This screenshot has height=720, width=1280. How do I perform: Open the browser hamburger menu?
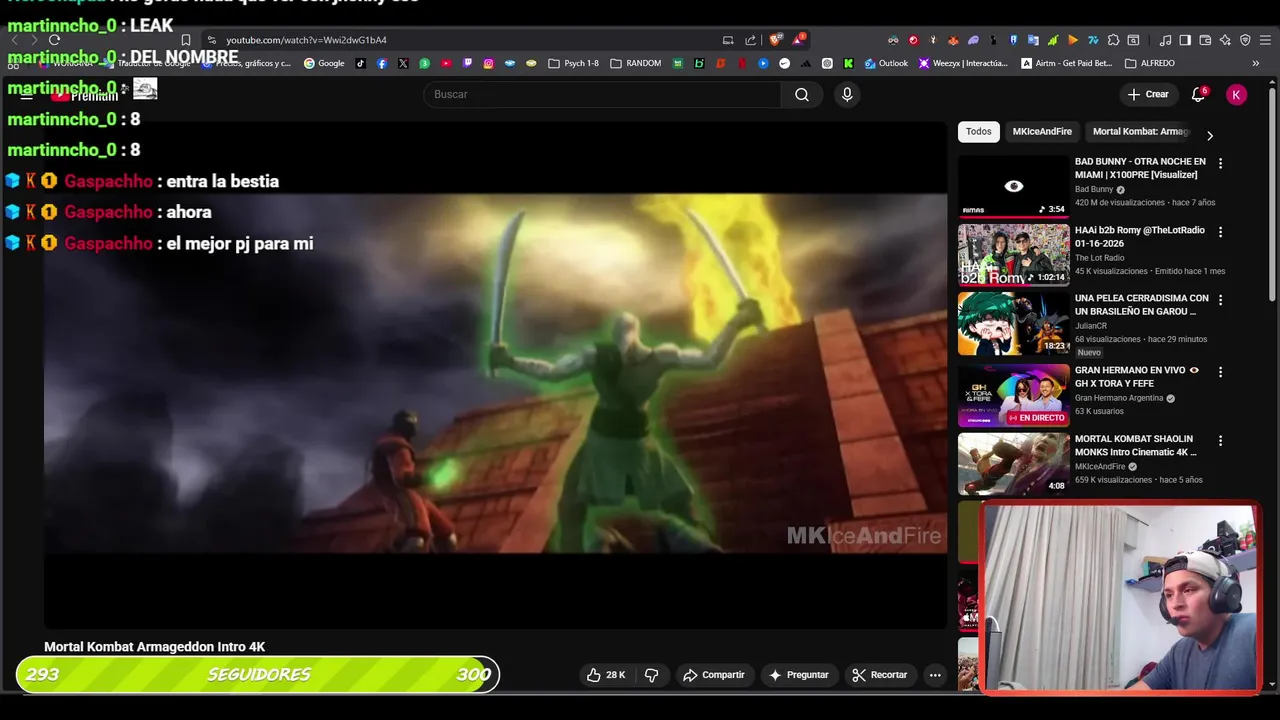[x=1265, y=40]
